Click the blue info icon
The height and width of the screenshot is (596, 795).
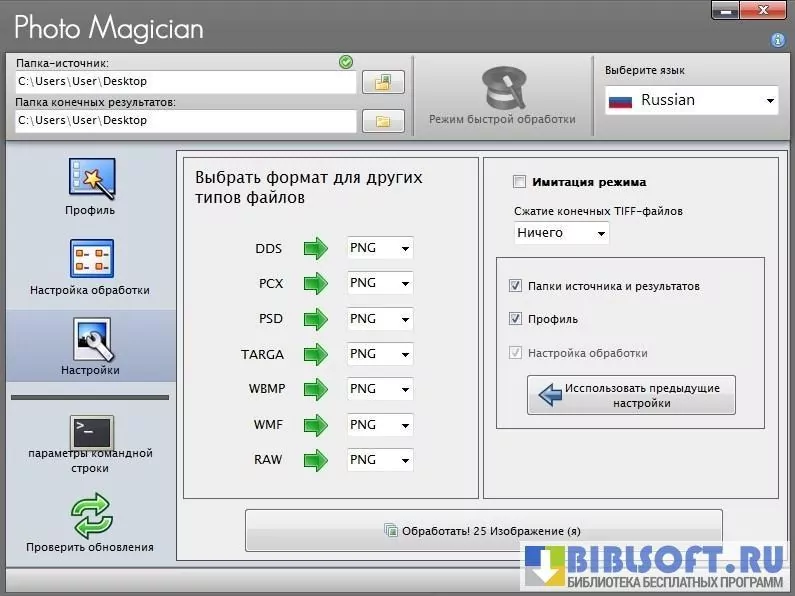coord(777,40)
